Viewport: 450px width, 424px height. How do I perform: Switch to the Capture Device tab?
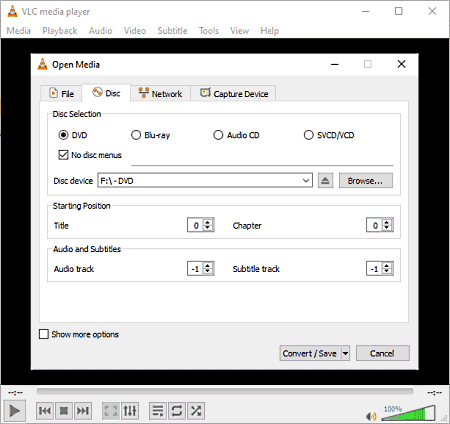pos(234,93)
